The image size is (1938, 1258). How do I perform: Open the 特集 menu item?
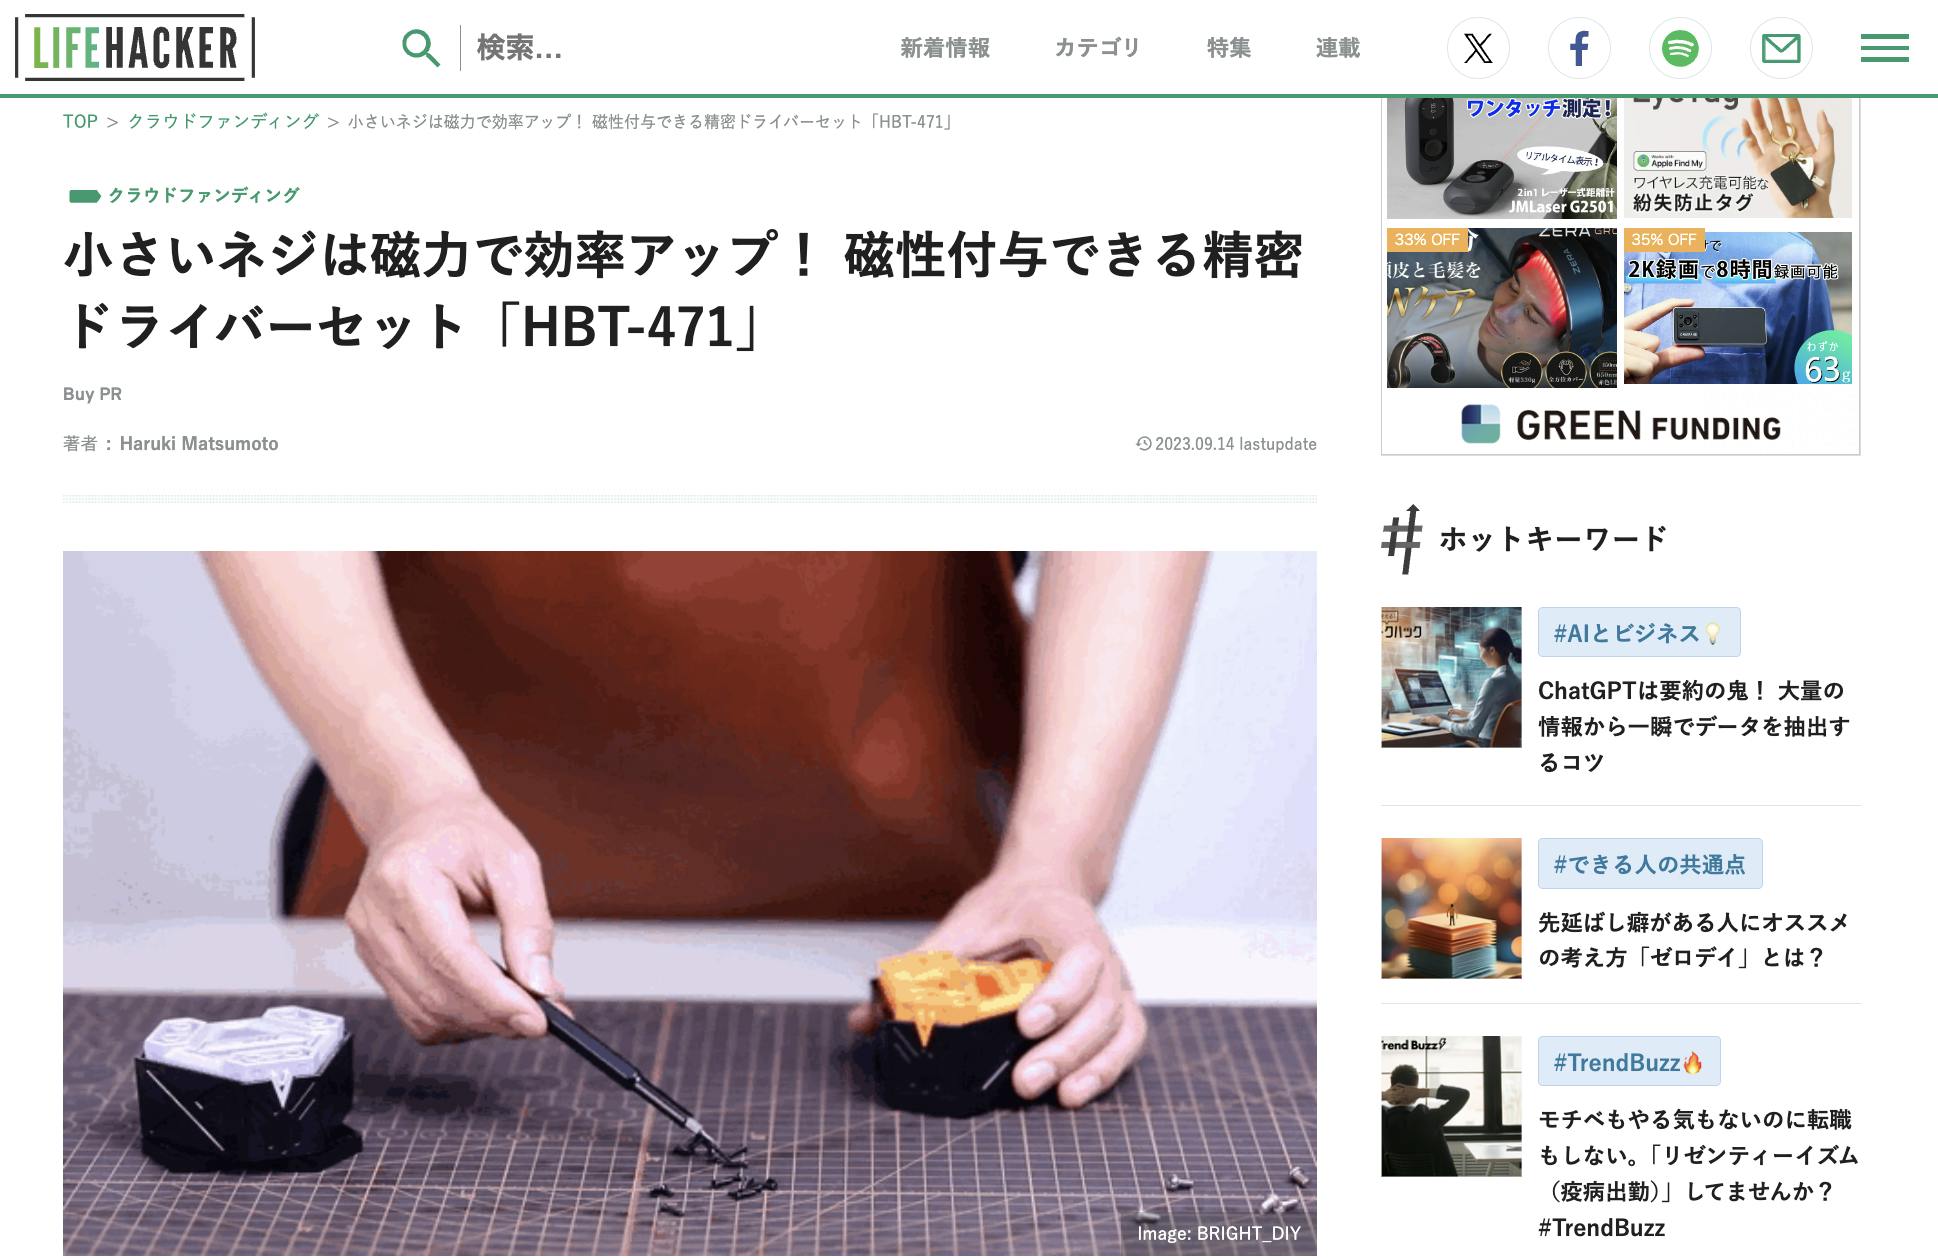(x=1228, y=48)
